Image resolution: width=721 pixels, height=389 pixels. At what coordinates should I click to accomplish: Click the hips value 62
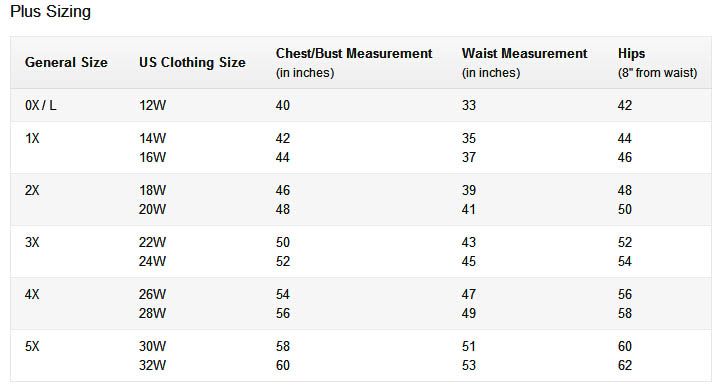(x=625, y=365)
